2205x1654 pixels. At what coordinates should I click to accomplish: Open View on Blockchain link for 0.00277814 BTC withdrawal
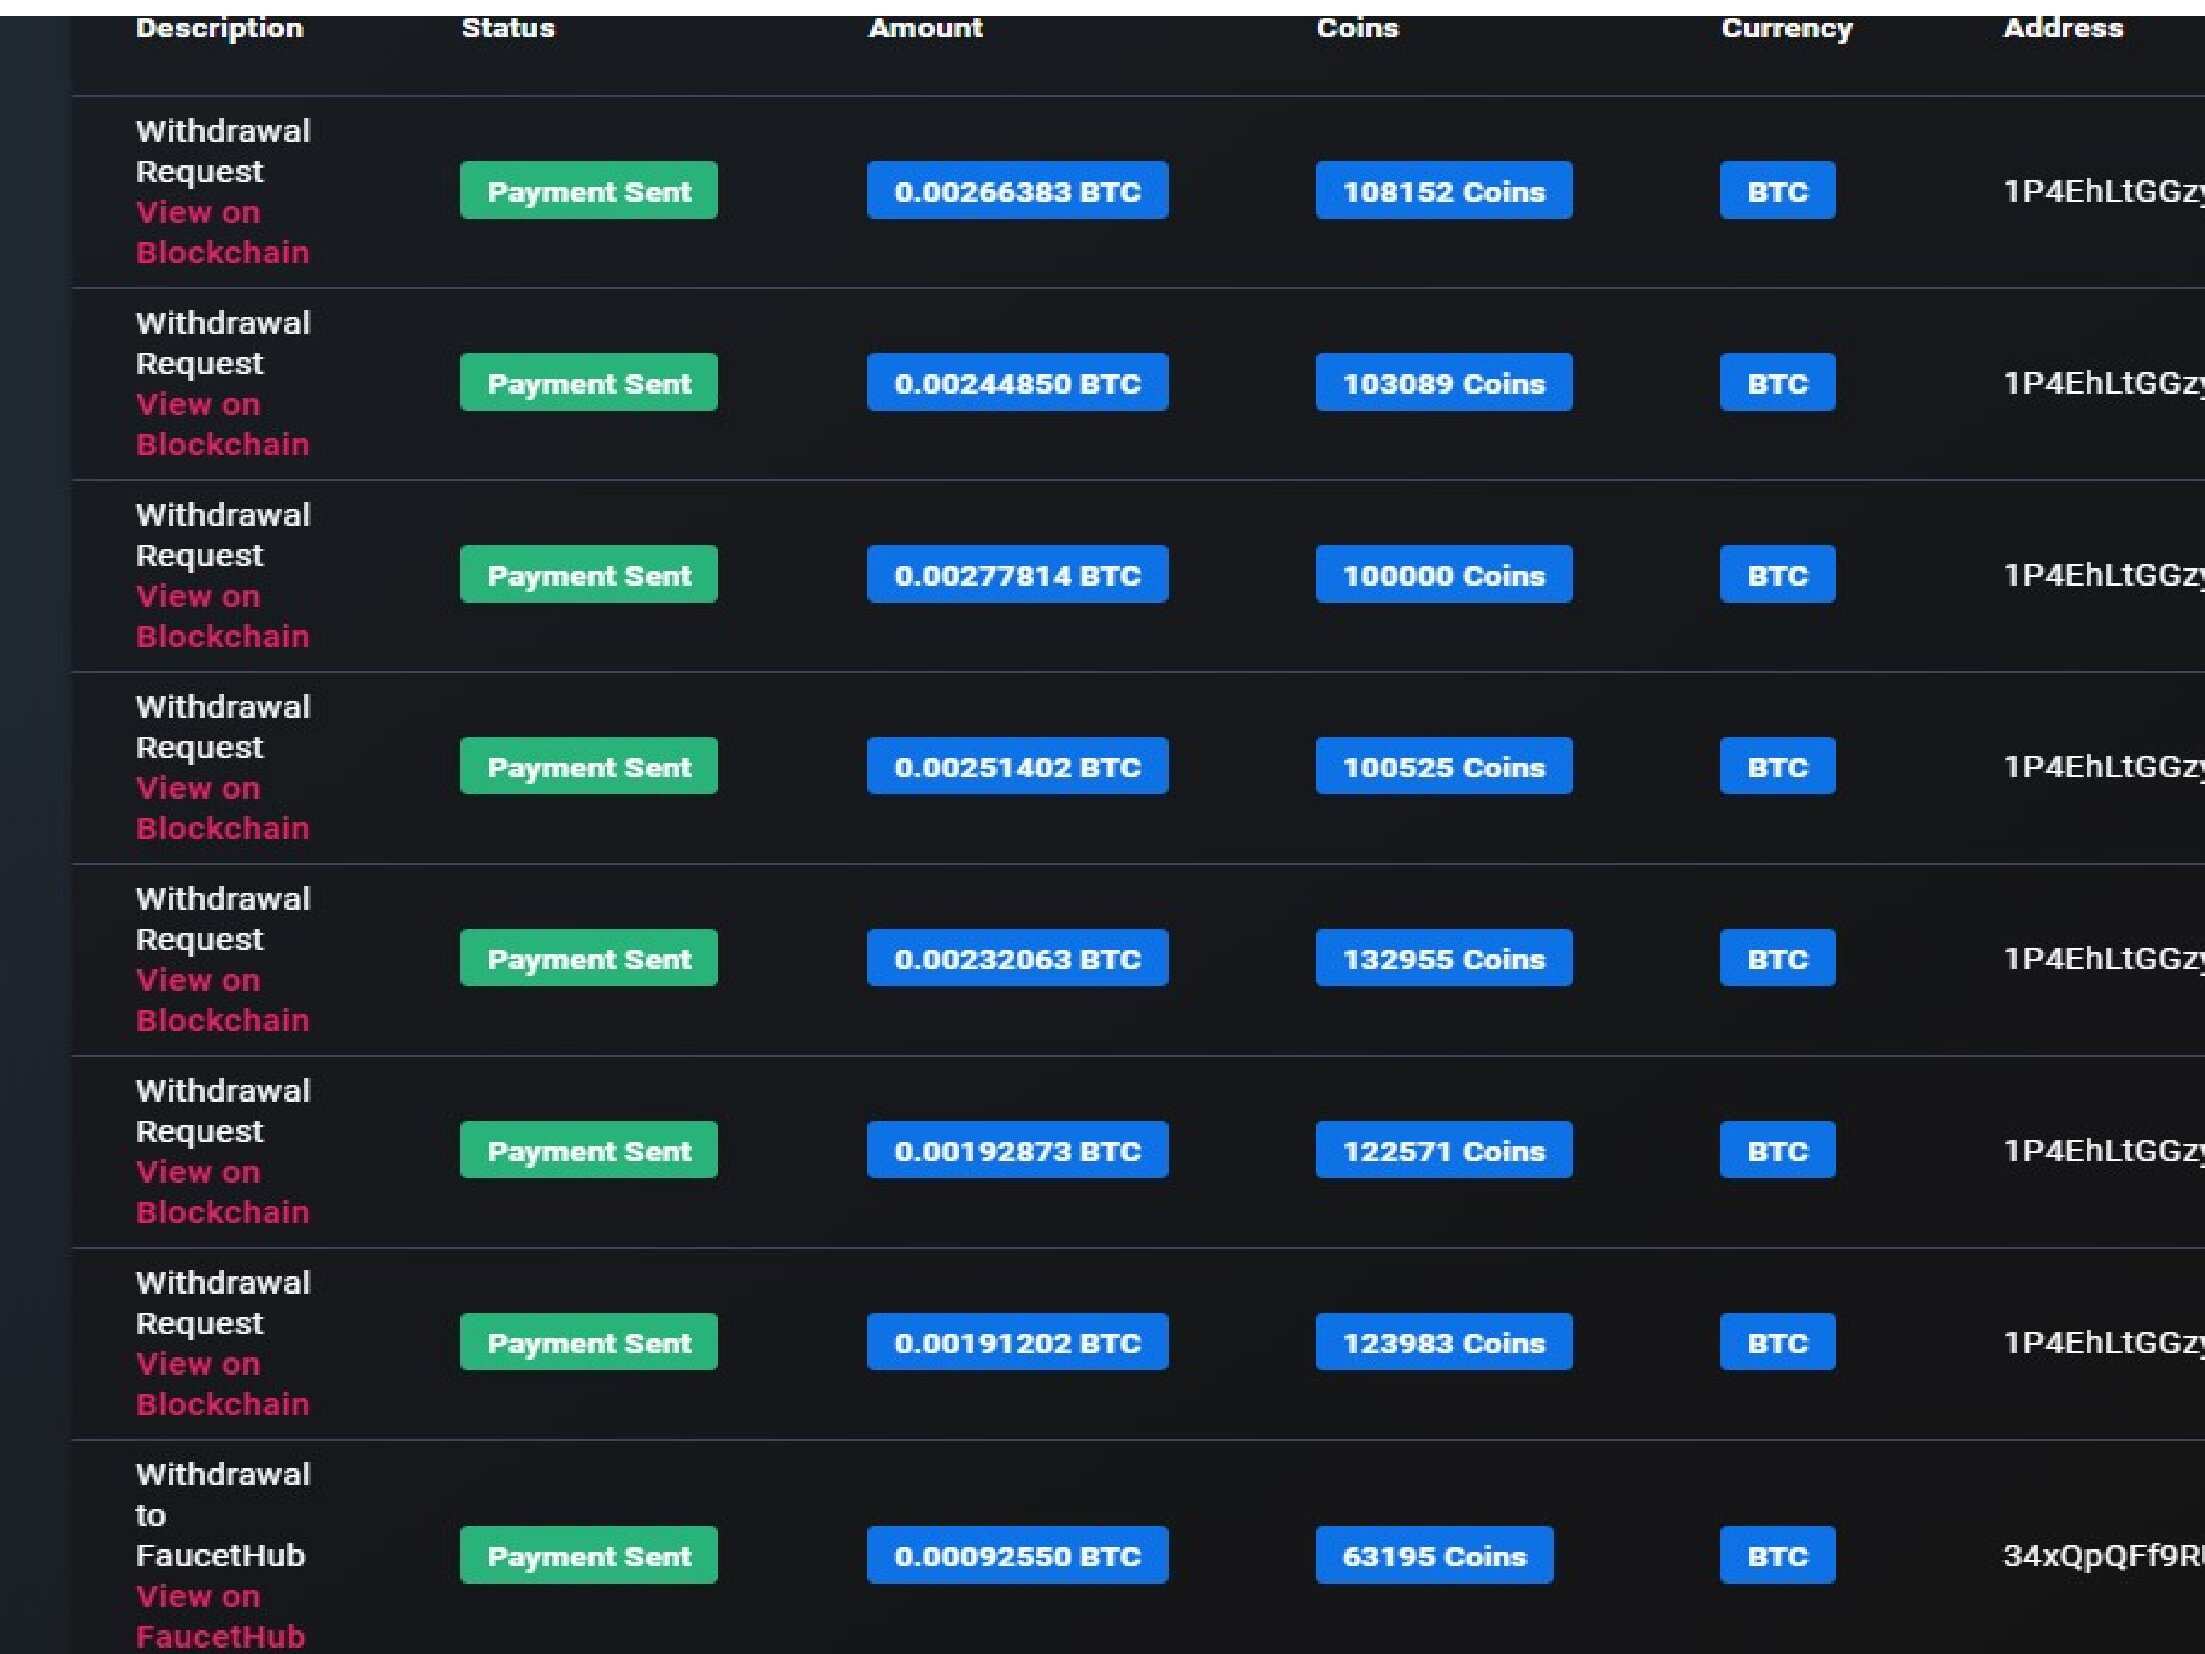coord(222,616)
